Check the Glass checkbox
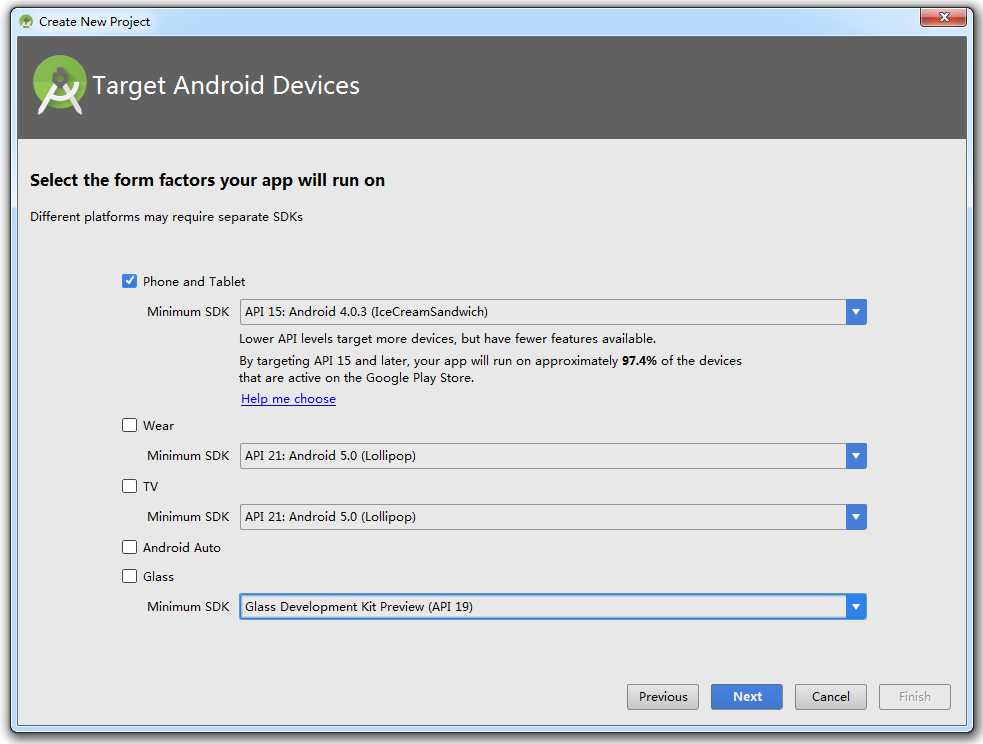 [x=129, y=576]
